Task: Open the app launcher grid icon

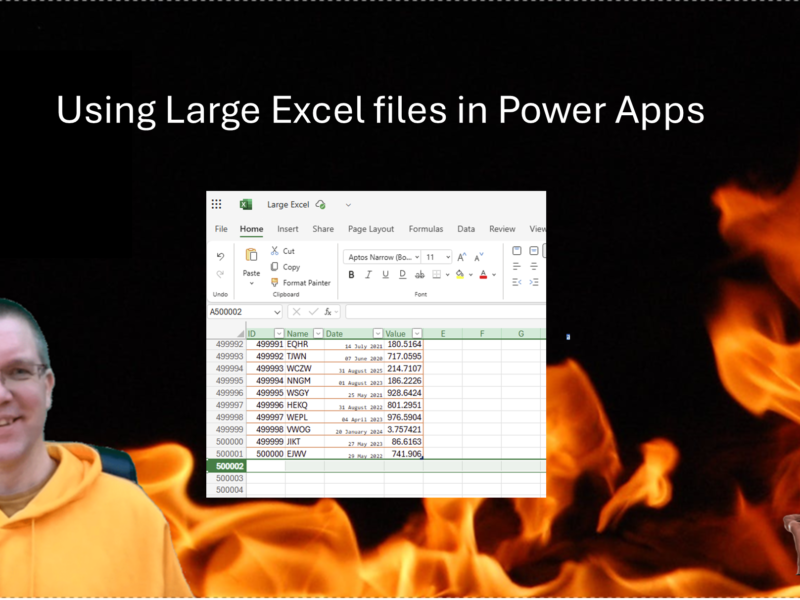Action: [216, 205]
